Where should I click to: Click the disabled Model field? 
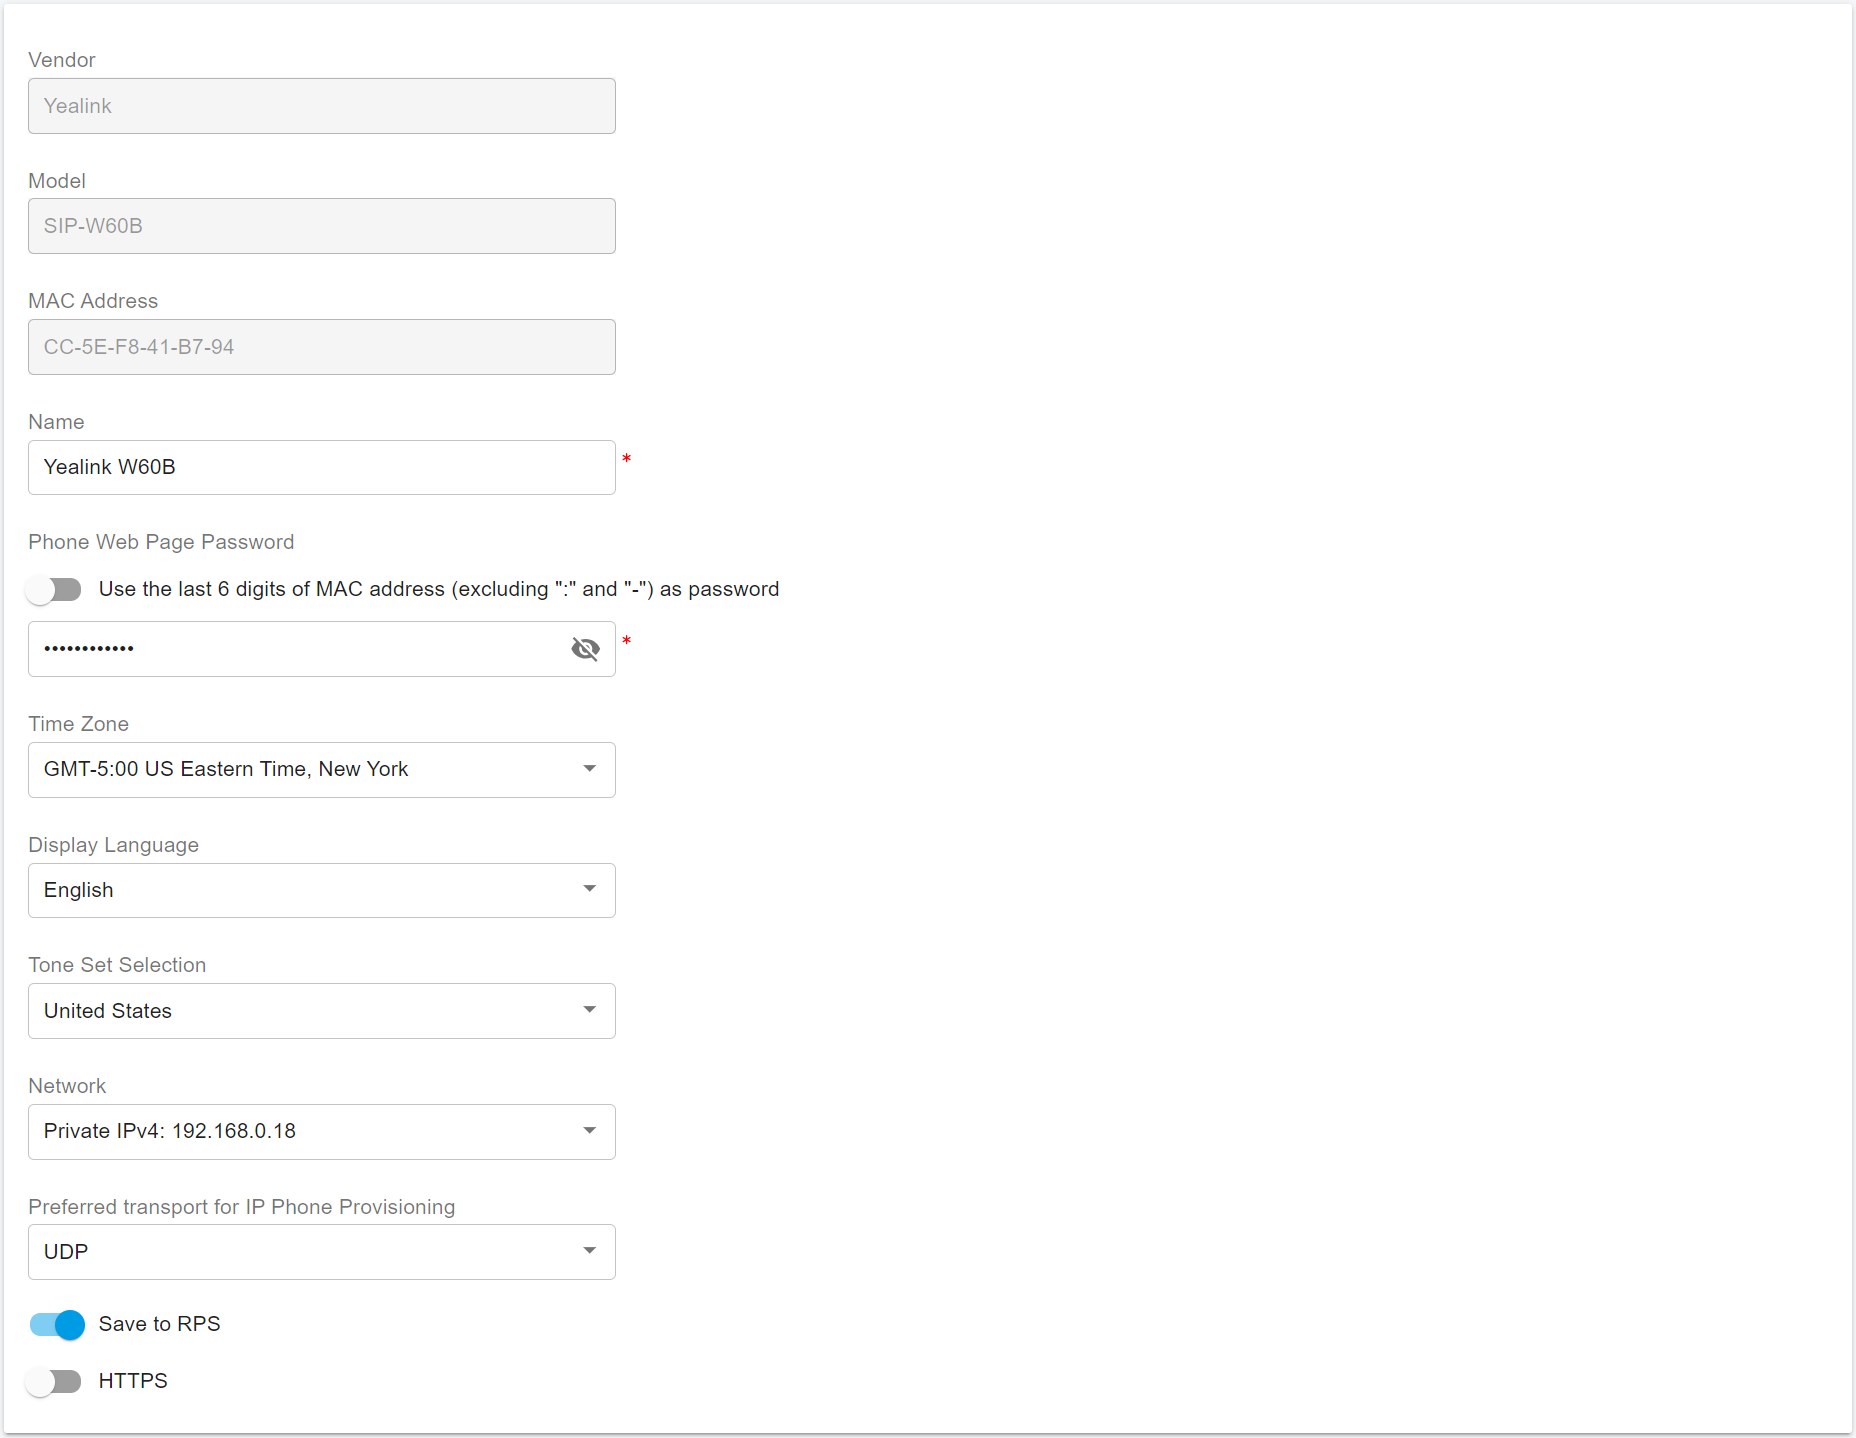point(321,226)
